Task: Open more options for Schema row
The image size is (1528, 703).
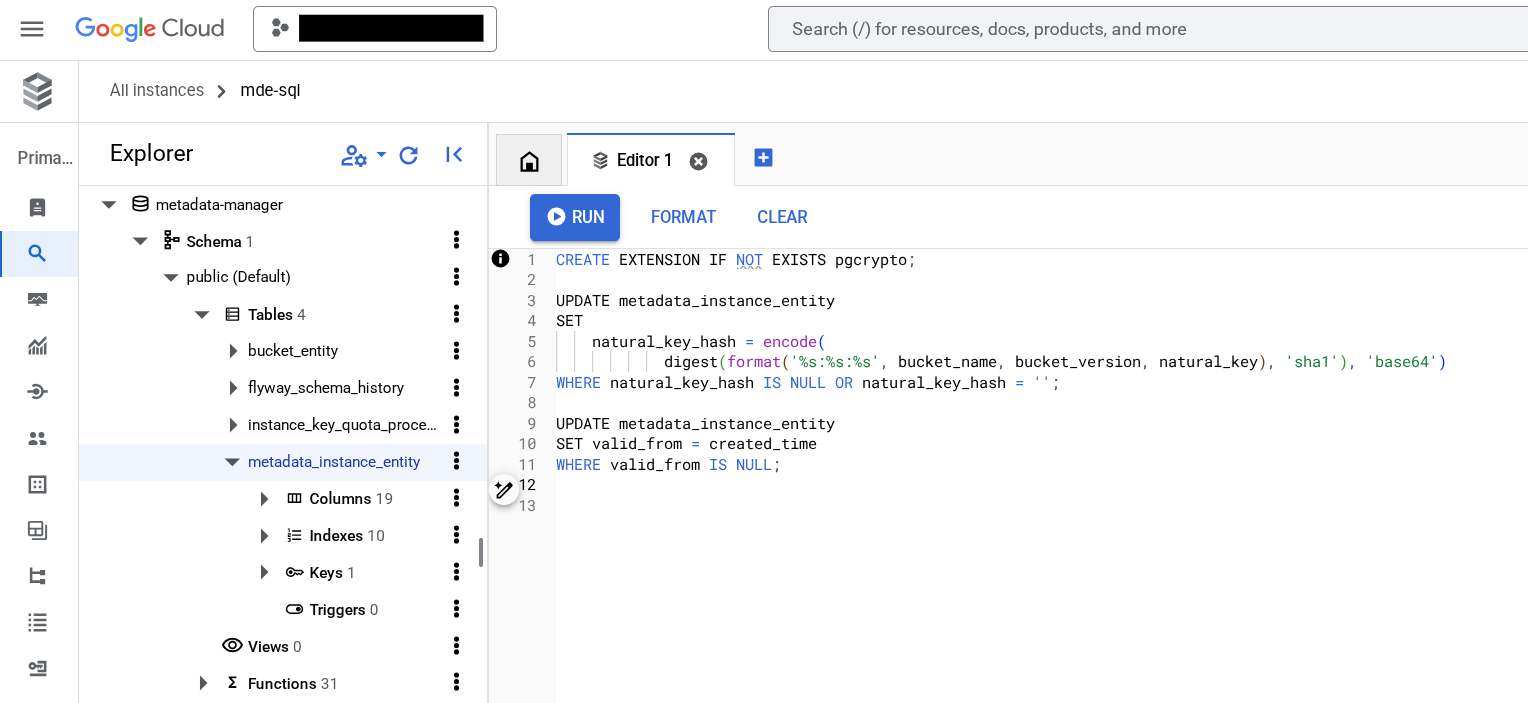Action: 456,241
